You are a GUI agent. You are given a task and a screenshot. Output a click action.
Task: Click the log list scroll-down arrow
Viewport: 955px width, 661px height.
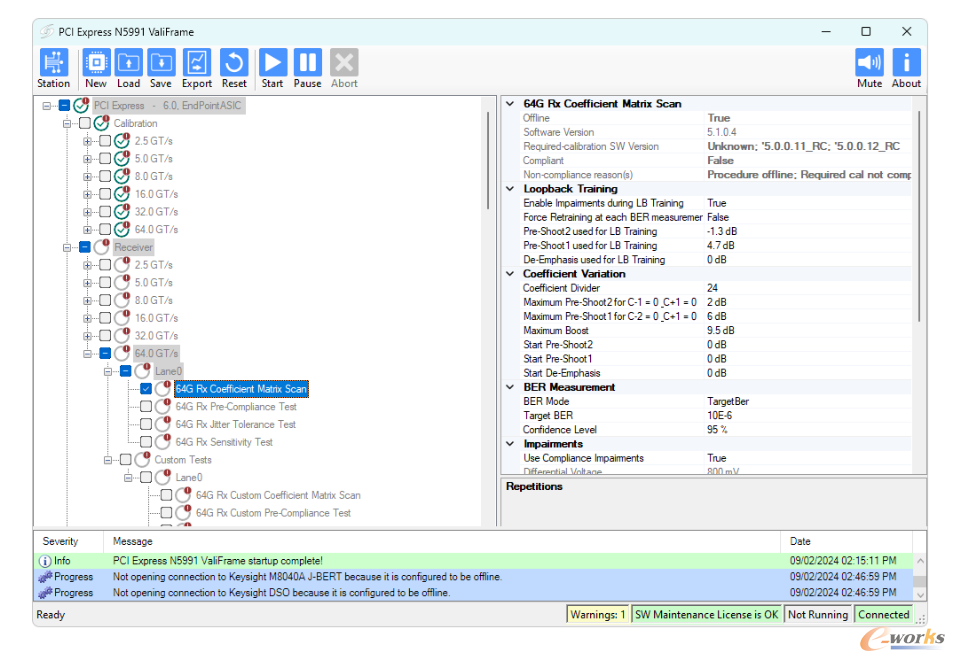(x=920, y=595)
